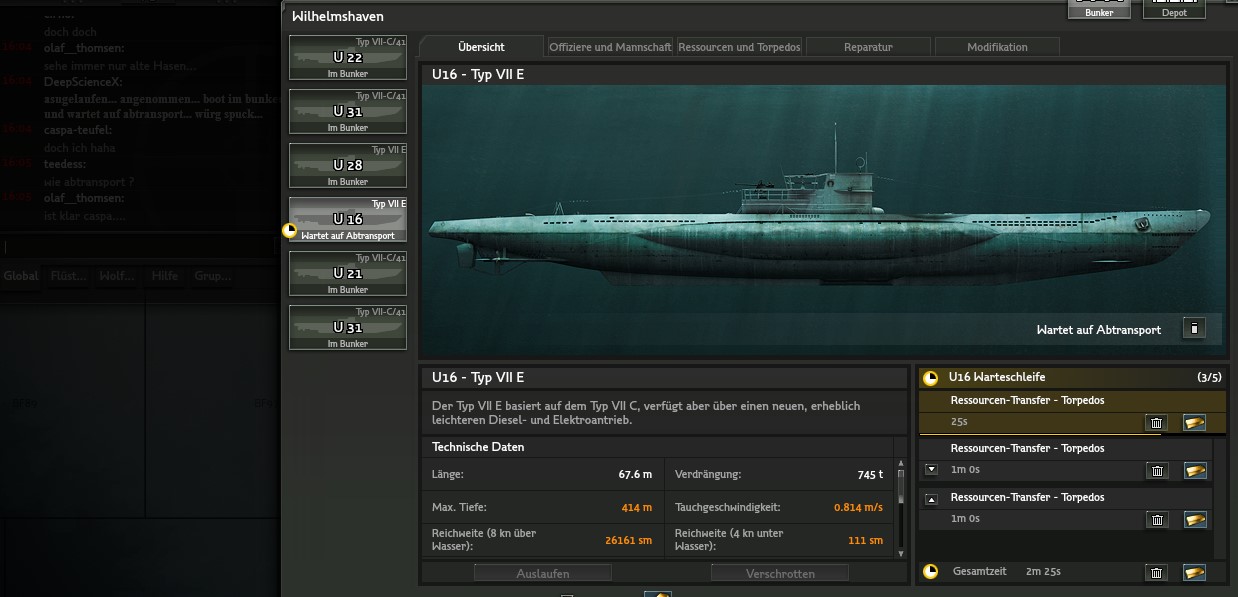Open the Depot view at the top

click(1174, 9)
